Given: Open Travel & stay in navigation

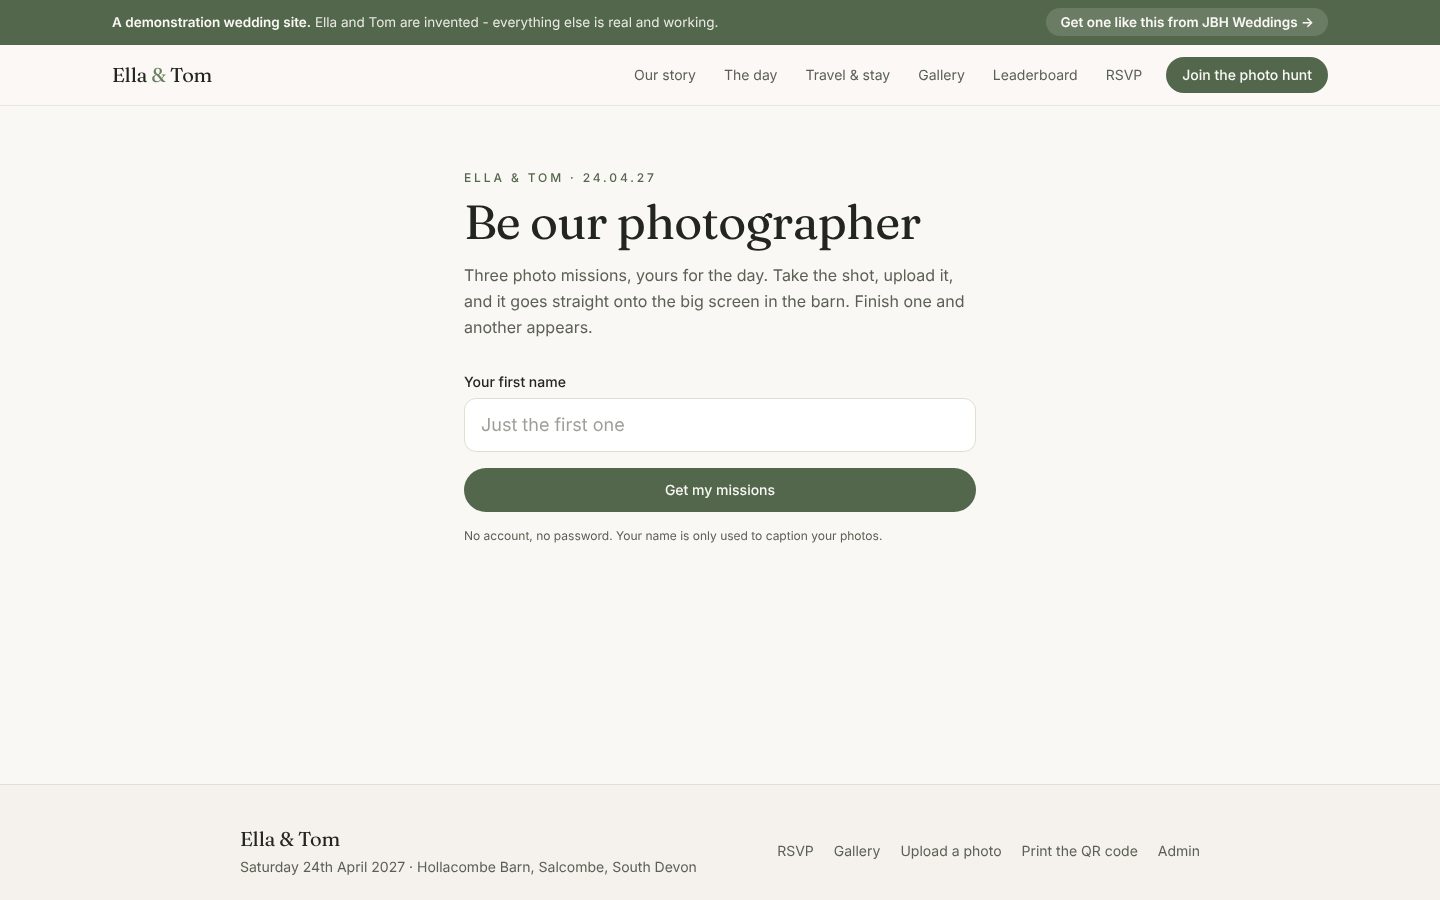Looking at the screenshot, I should [x=847, y=75].
